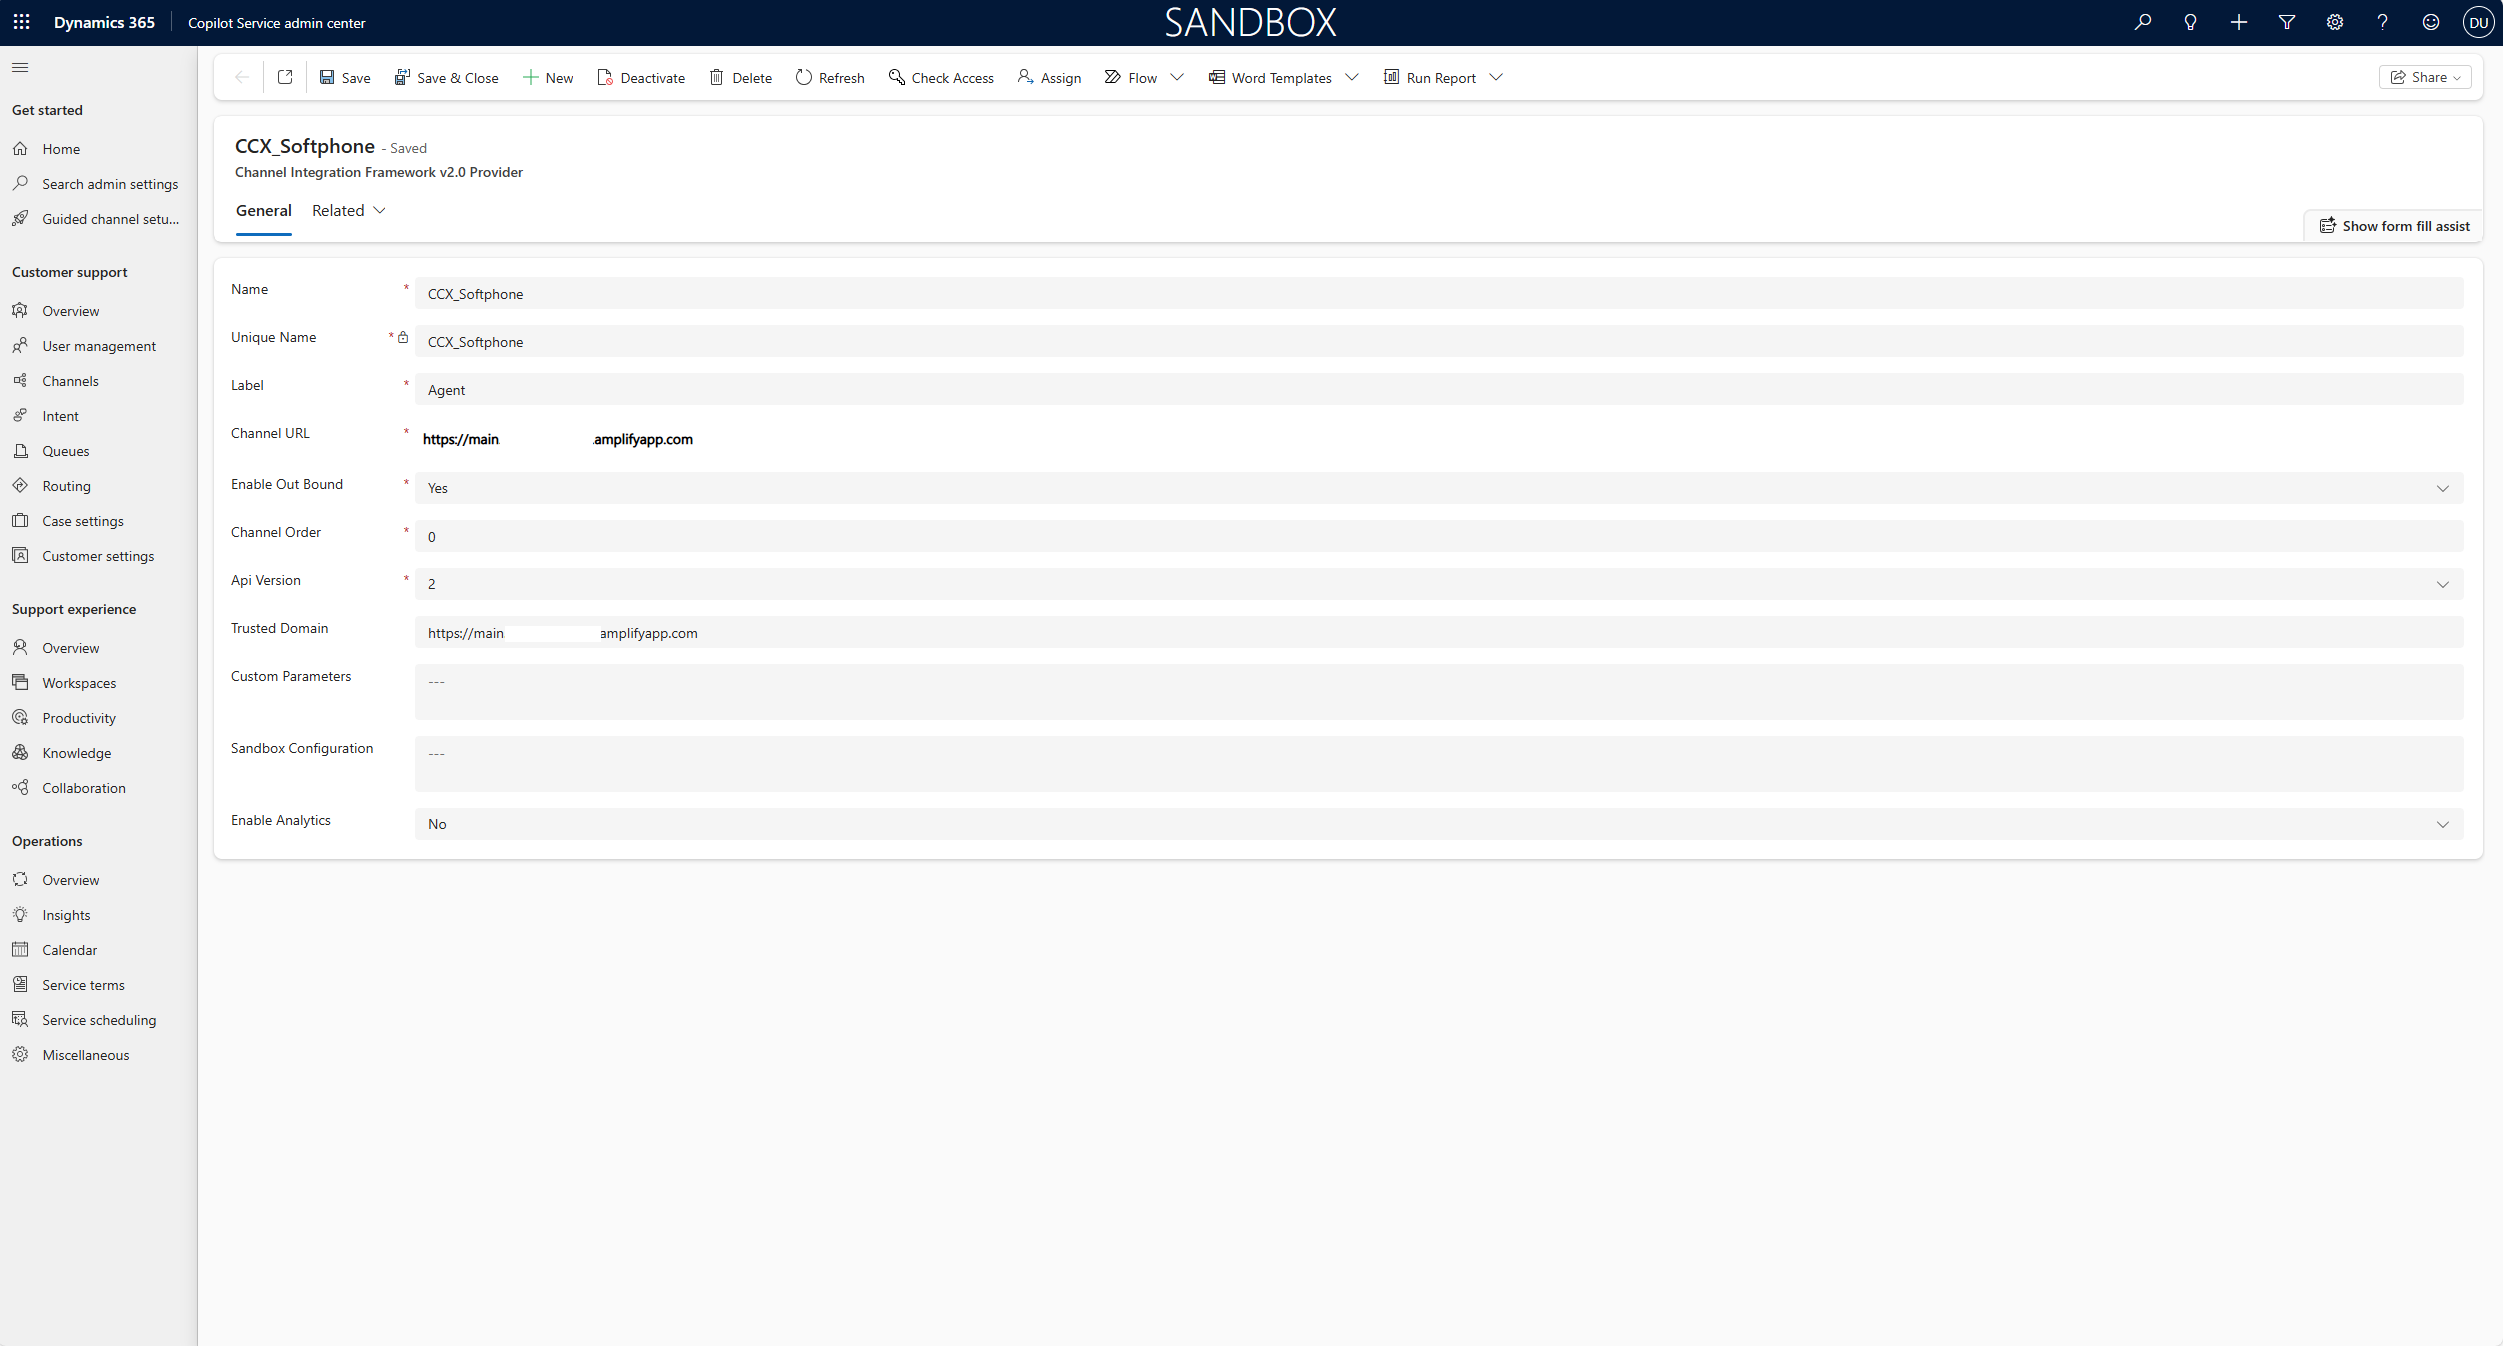Open the help question mark icon
The image size is (2503, 1346).
pyautogui.click(x=2382, y=22)
